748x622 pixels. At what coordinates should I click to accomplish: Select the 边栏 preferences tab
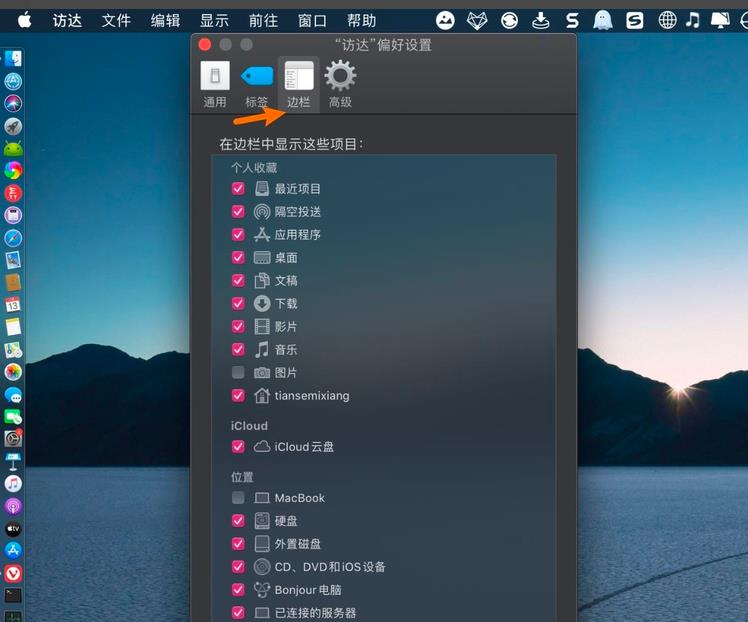click(x=299, y=84)
